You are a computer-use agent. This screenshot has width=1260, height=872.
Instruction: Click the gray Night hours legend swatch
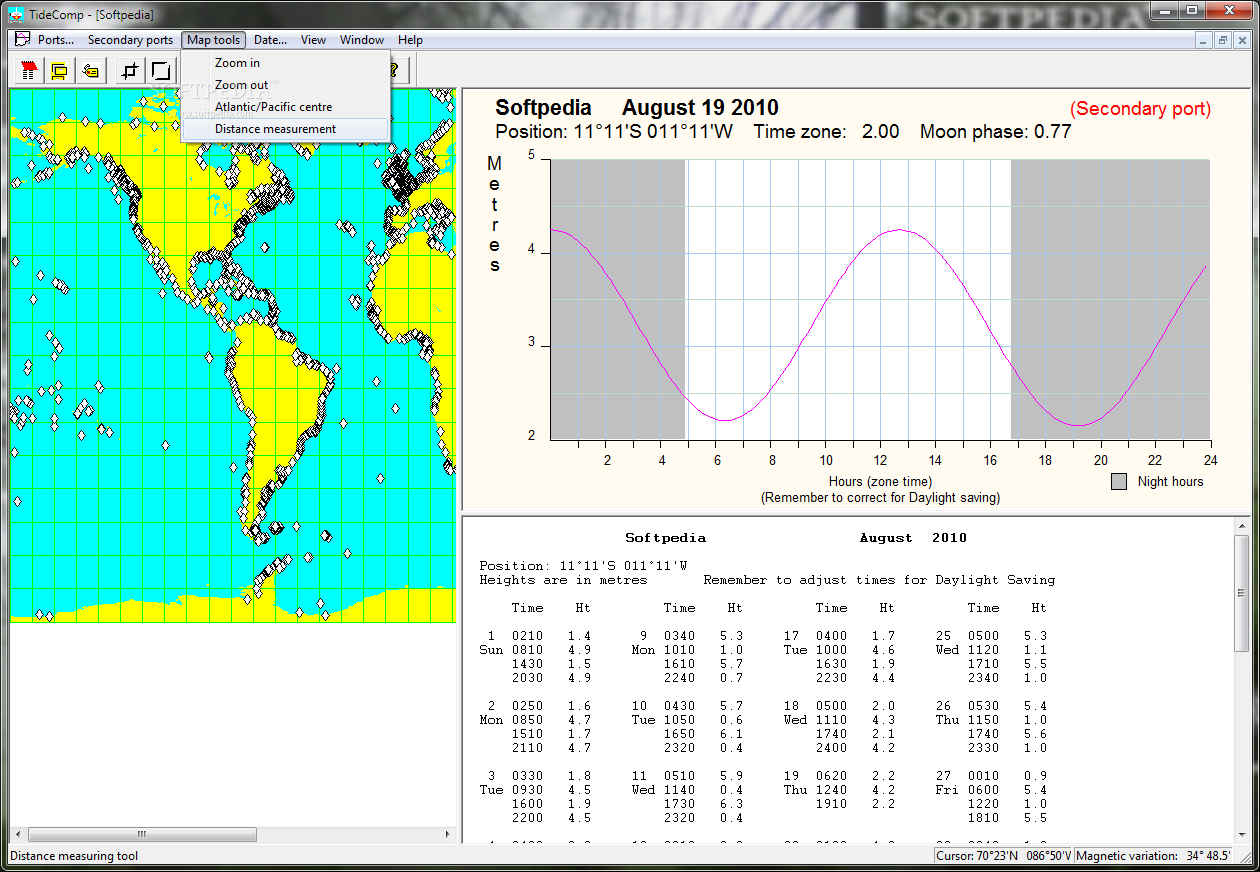pos(1119,482)
